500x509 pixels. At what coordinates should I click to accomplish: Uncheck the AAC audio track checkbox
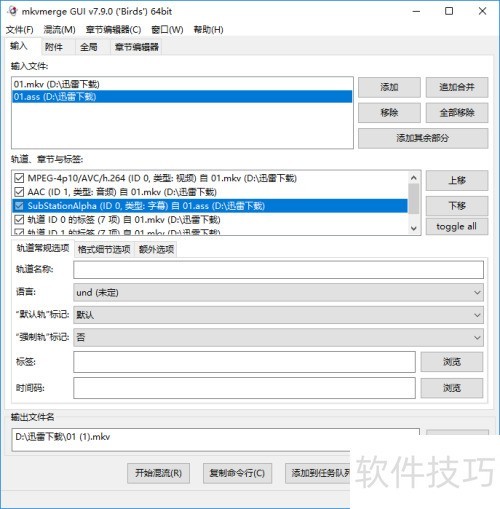(19, 192)
